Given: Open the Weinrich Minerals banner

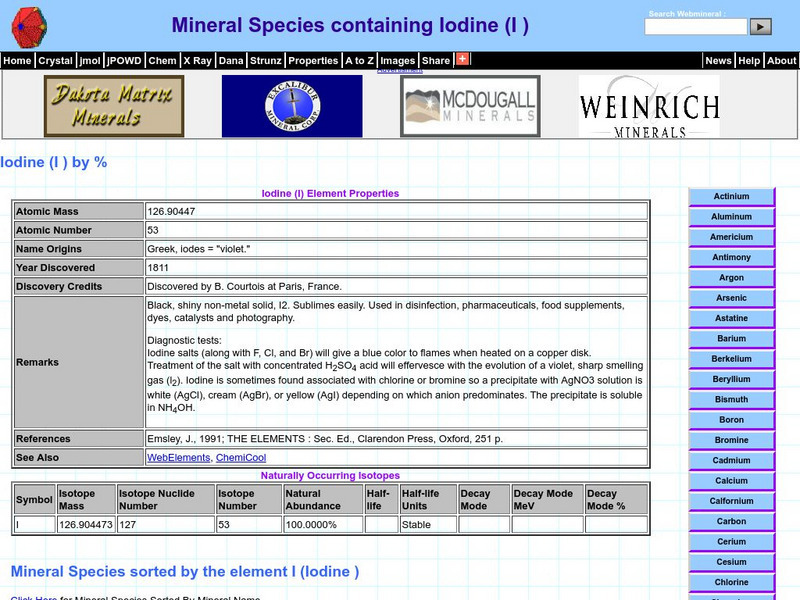Looking at the screenshot, I should 648,104.
